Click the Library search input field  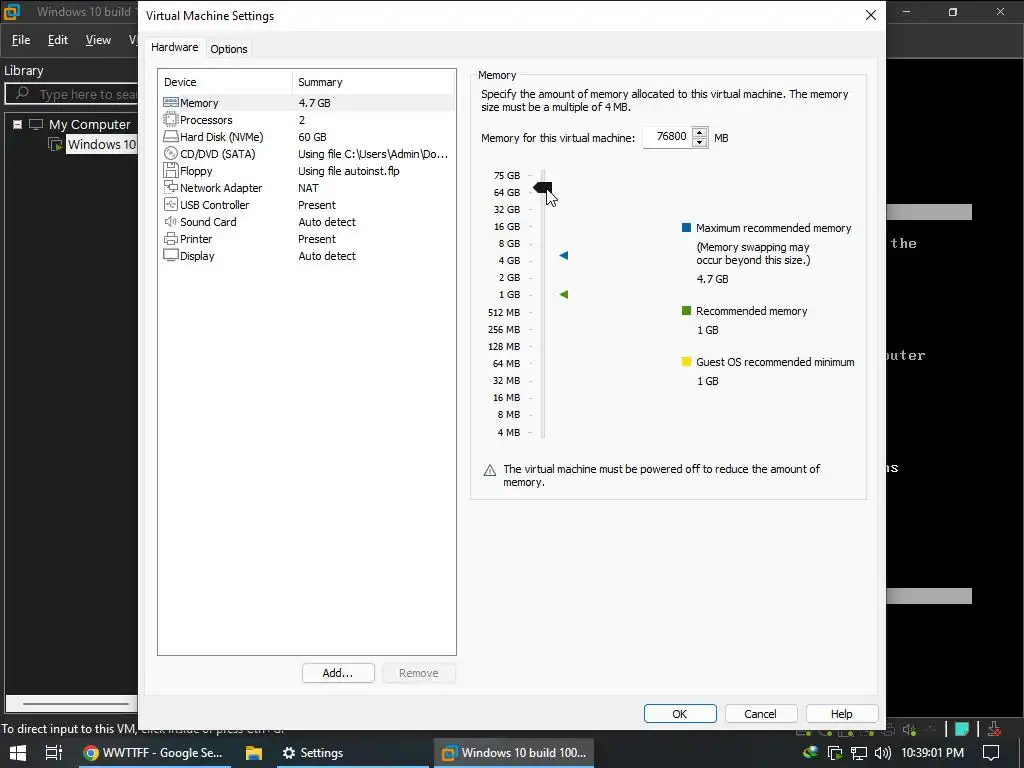tap(72, 94)
